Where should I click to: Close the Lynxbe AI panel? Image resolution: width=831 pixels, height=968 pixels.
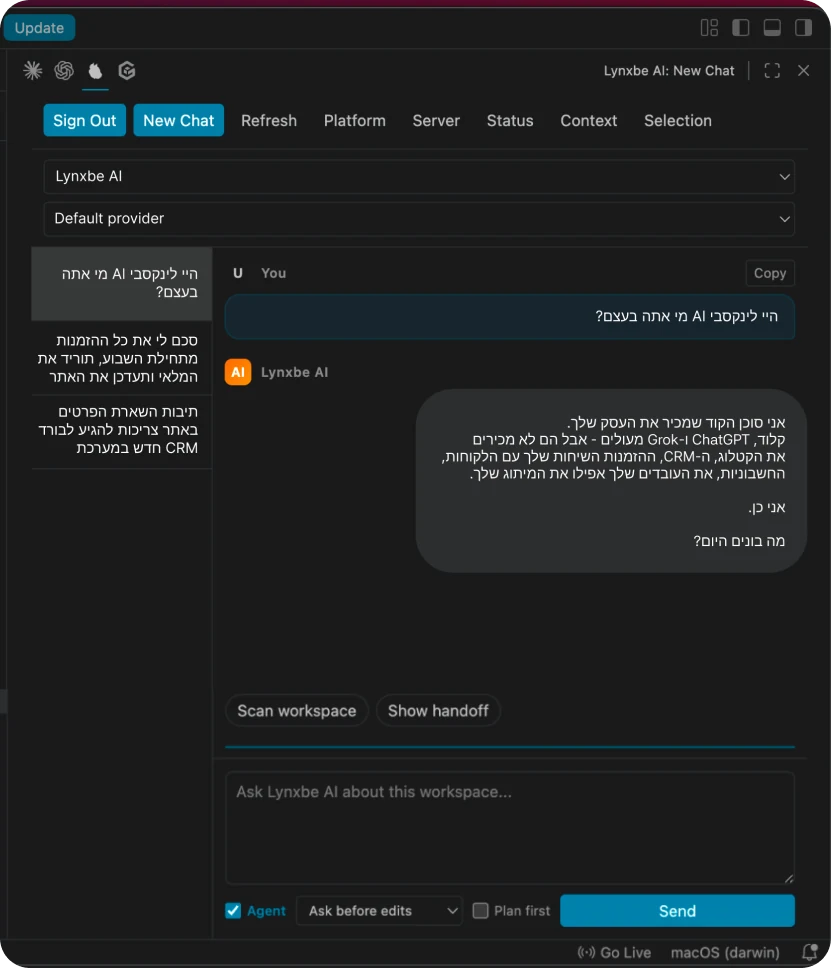pyautogui.click(x=803, y=70)
